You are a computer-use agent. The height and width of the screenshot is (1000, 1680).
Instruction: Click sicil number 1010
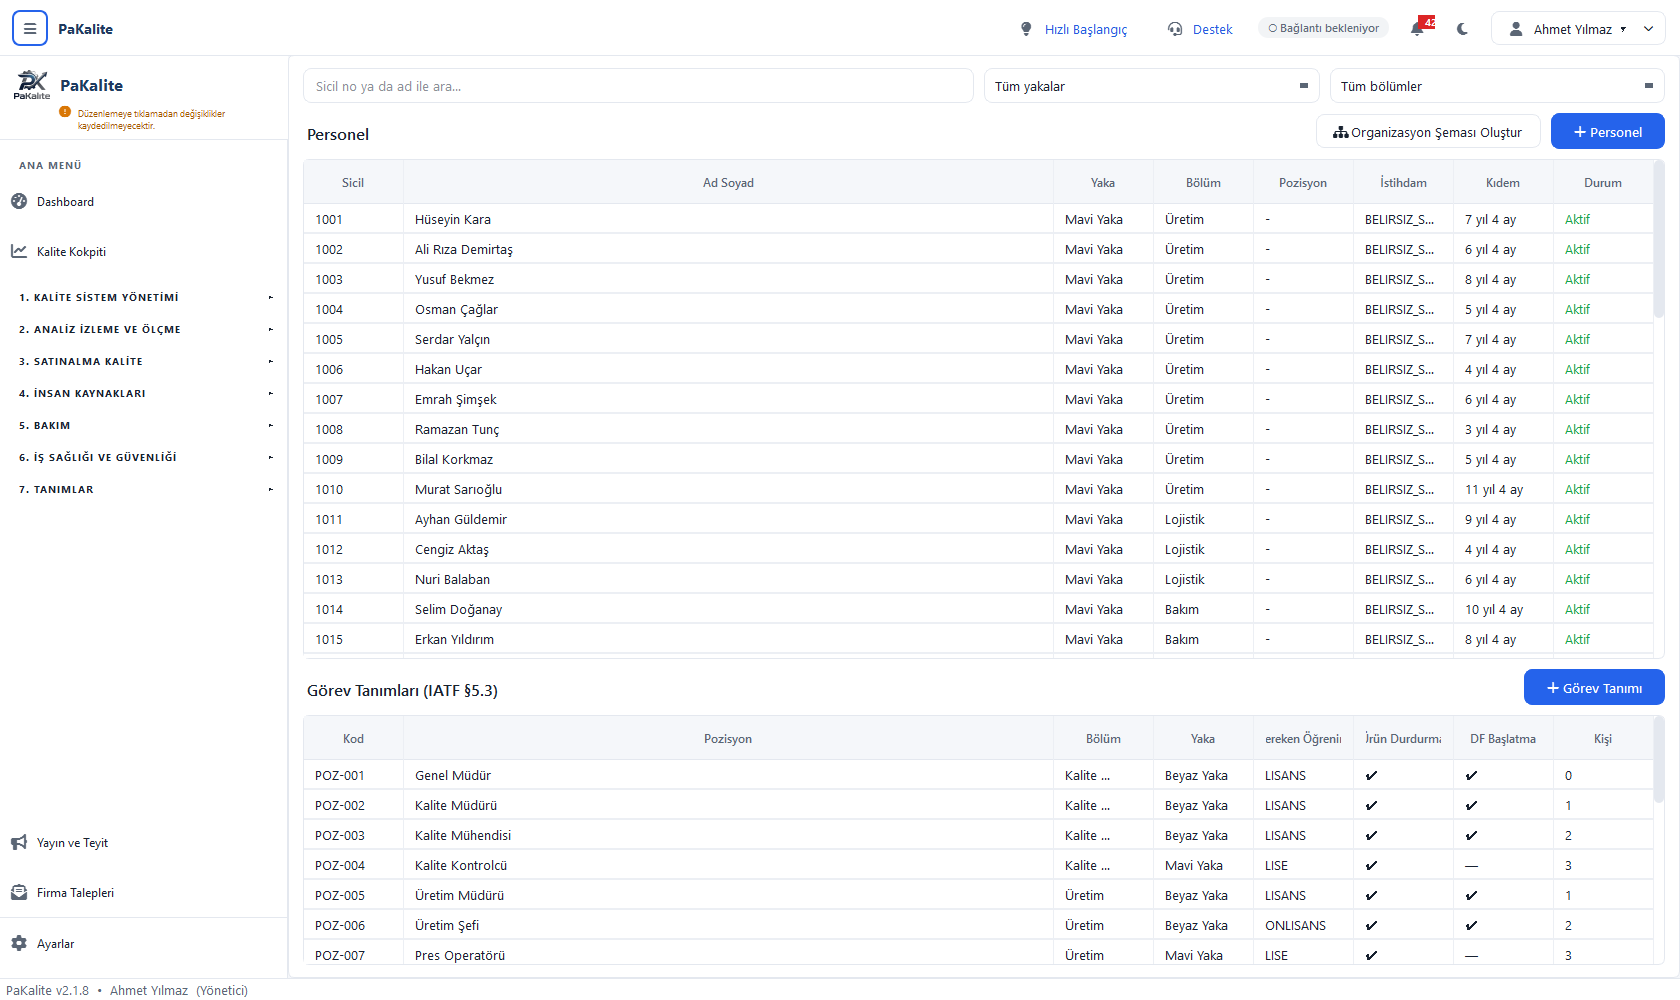[329, 490]
